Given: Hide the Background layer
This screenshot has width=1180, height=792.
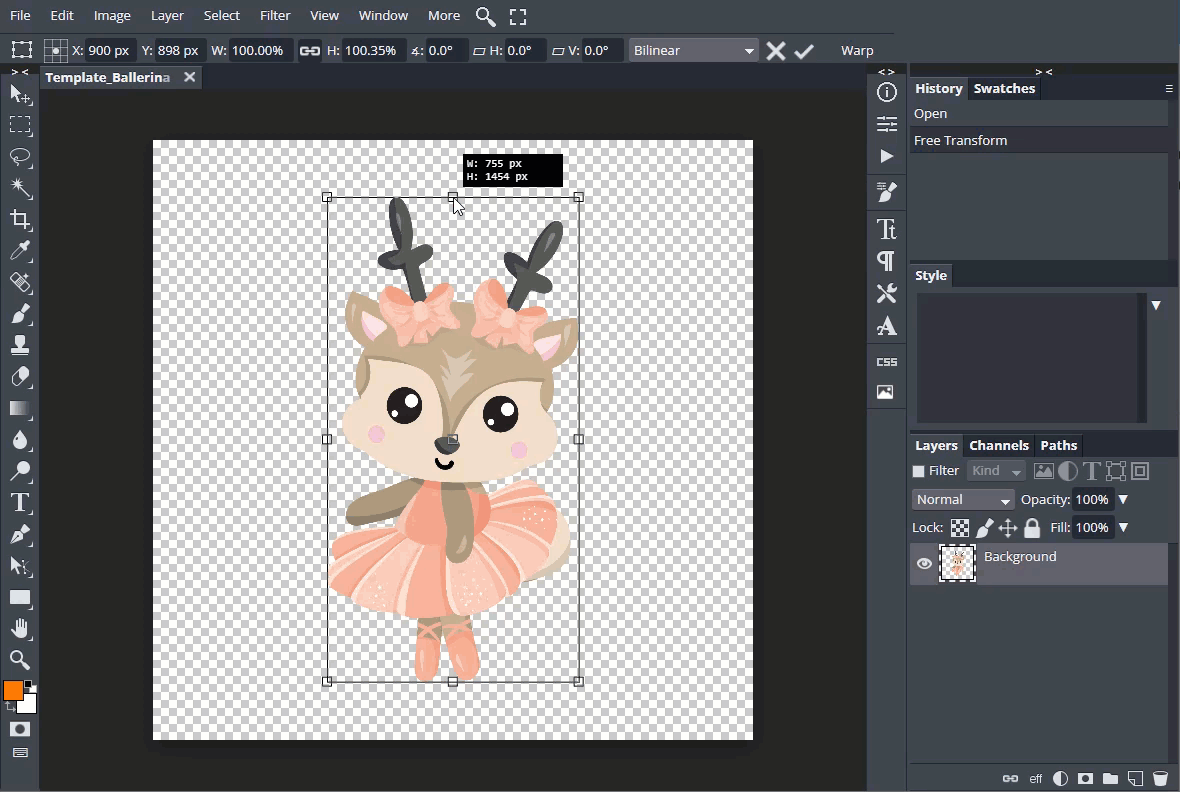Looking at the screenshot, I should point(924,564).
